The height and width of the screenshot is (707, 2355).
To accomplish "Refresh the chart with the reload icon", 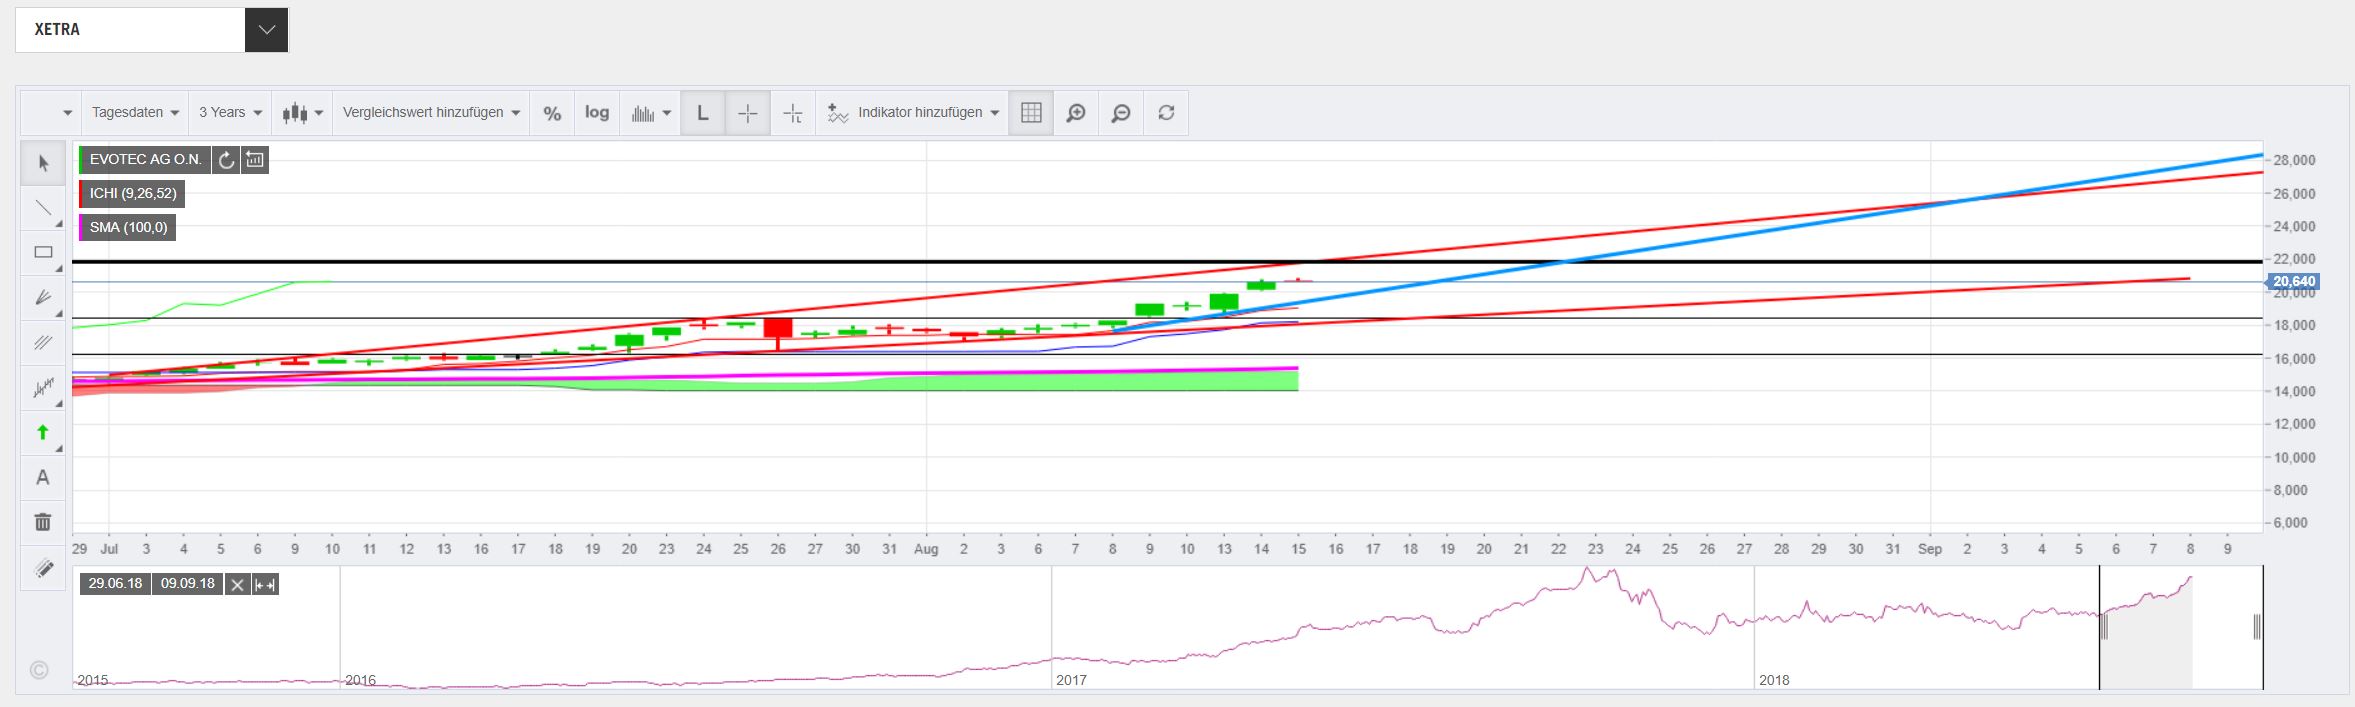I will coord(1166,113).
